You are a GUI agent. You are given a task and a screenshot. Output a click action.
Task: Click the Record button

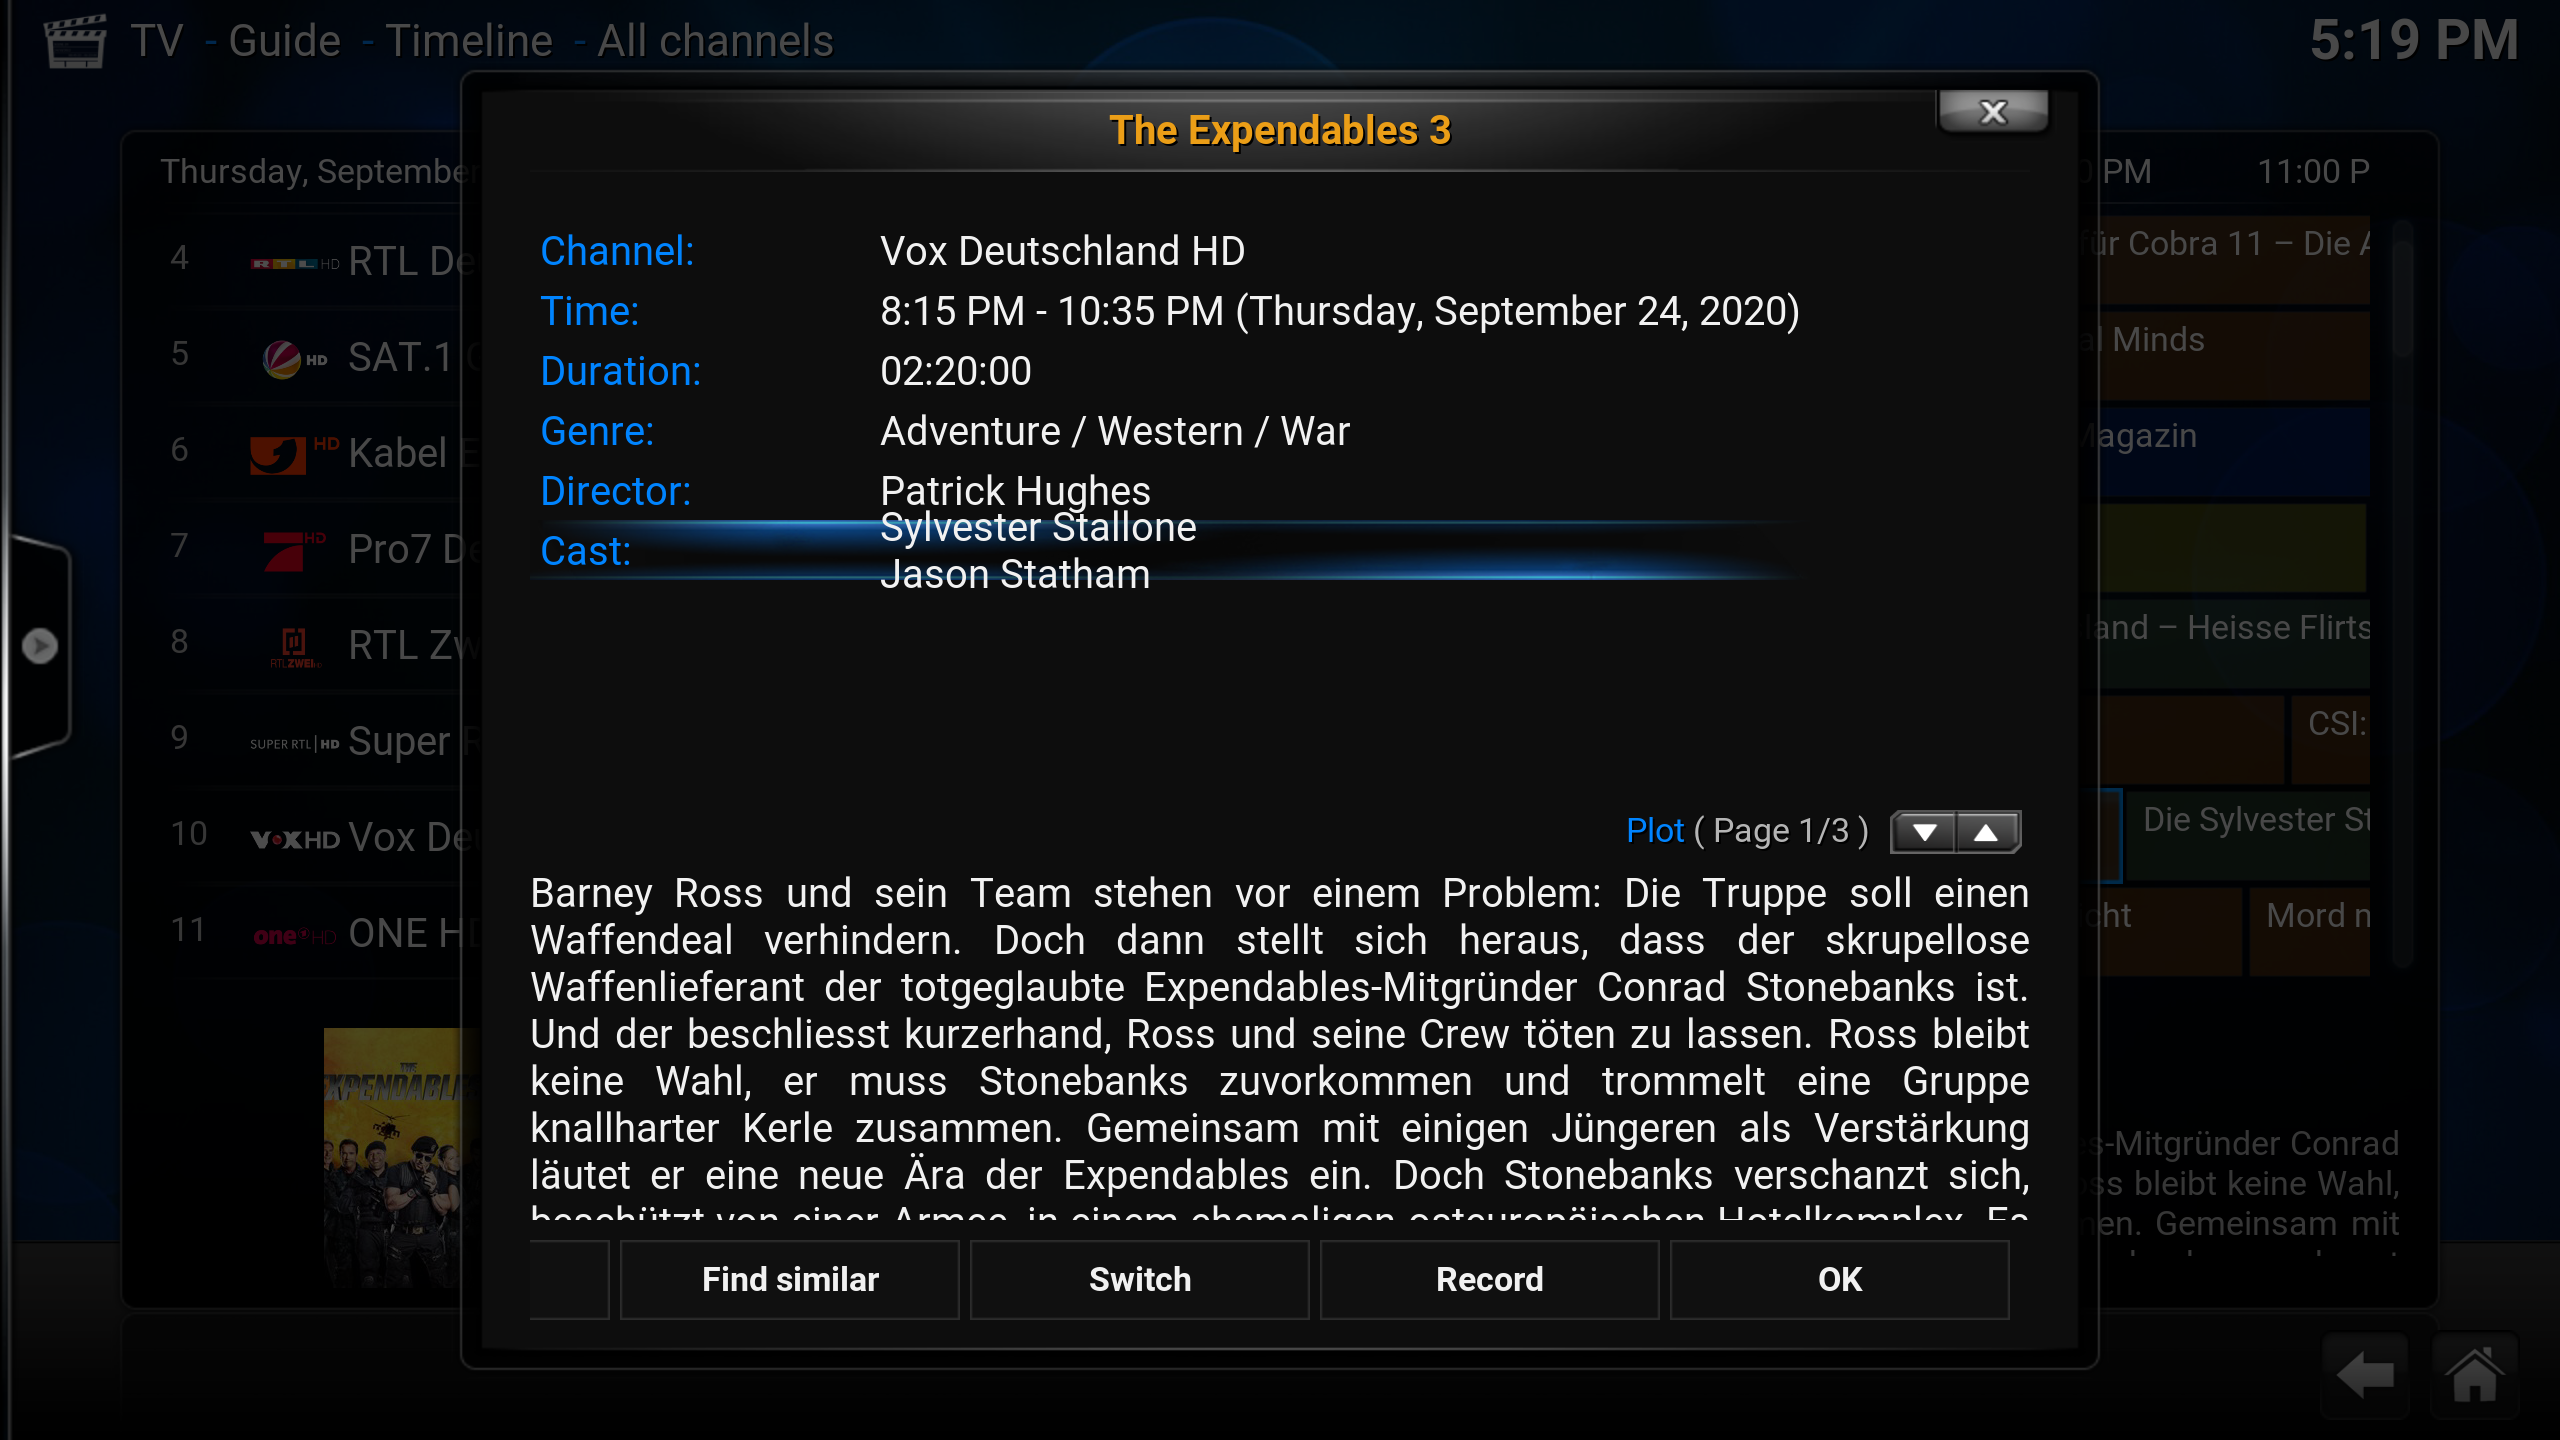tap(1490, 1280)
